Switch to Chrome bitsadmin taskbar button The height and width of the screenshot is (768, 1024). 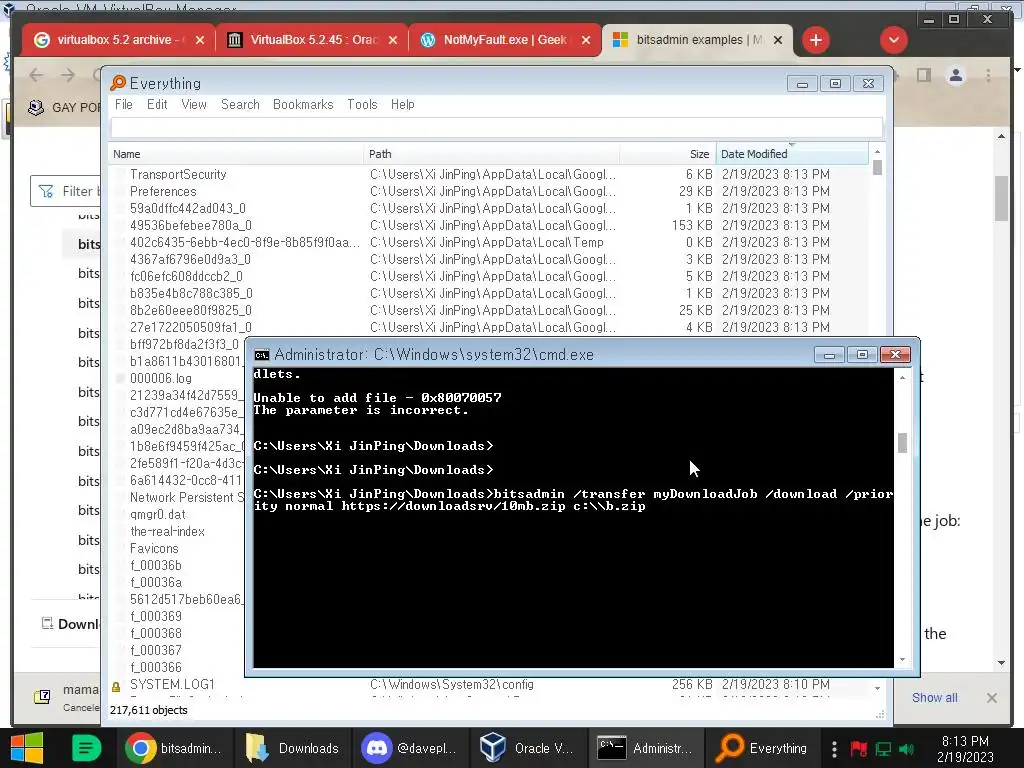pos(173,748)
